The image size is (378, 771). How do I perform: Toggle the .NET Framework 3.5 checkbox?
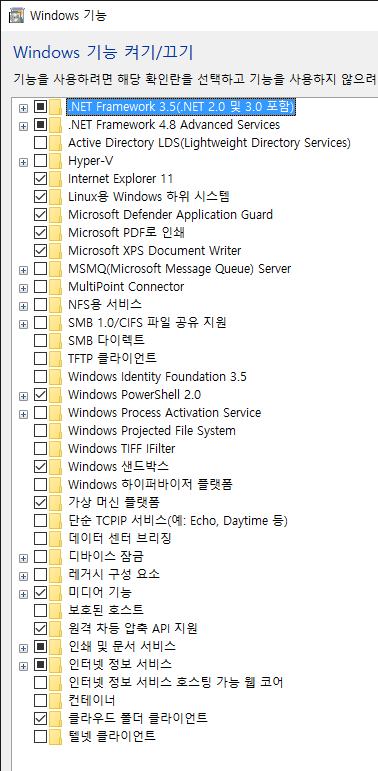[x=40, y=107]
